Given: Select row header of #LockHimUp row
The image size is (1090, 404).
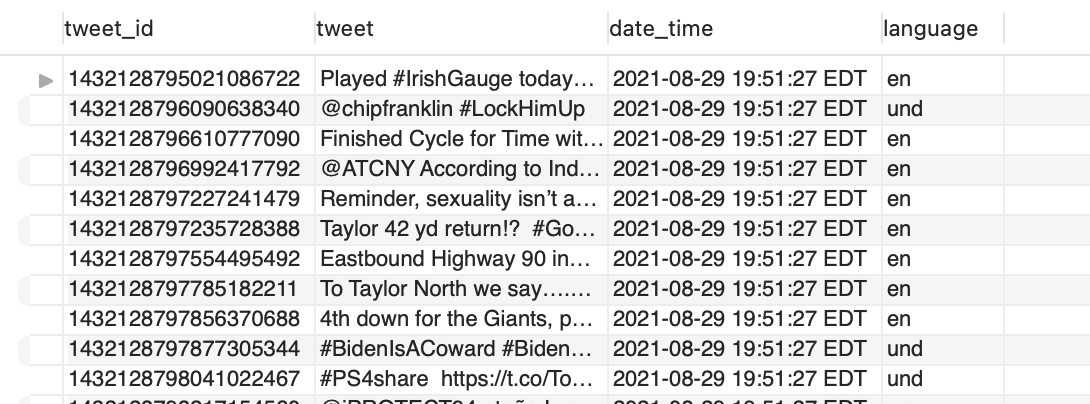Looking at the screenshot, I should pos(40,109).
